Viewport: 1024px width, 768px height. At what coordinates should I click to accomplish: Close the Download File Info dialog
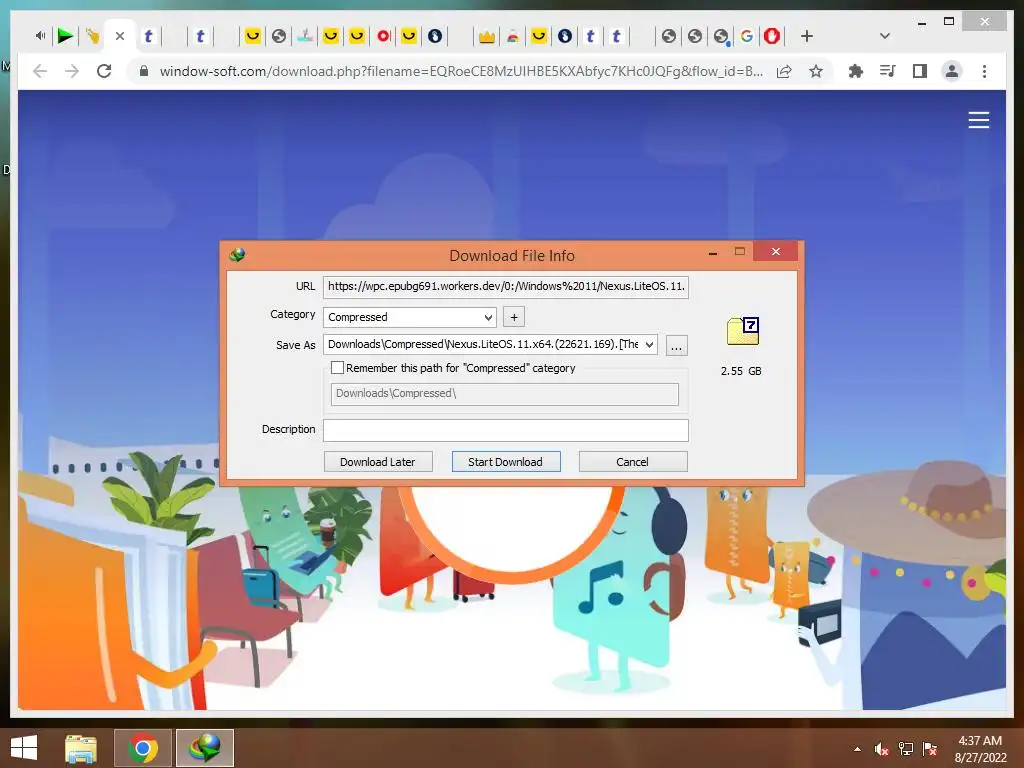click(775, 251)
